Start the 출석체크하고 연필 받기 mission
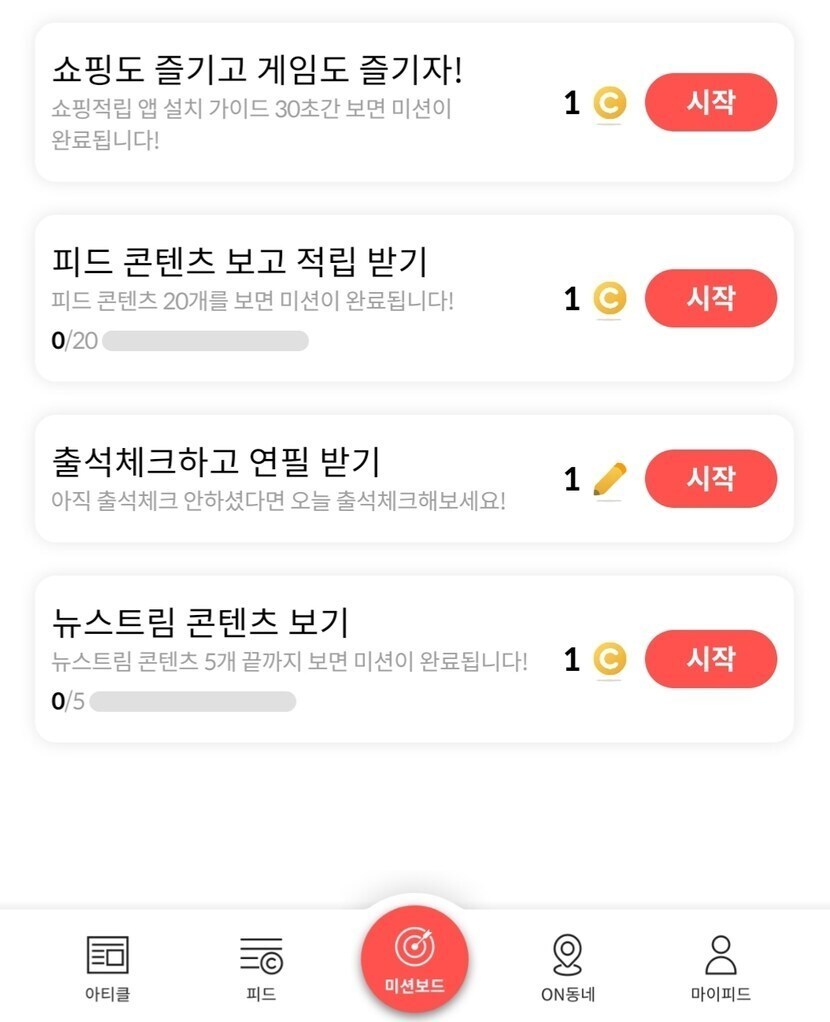This screenshot has height=1022, width=830. (x=710, y=479)
